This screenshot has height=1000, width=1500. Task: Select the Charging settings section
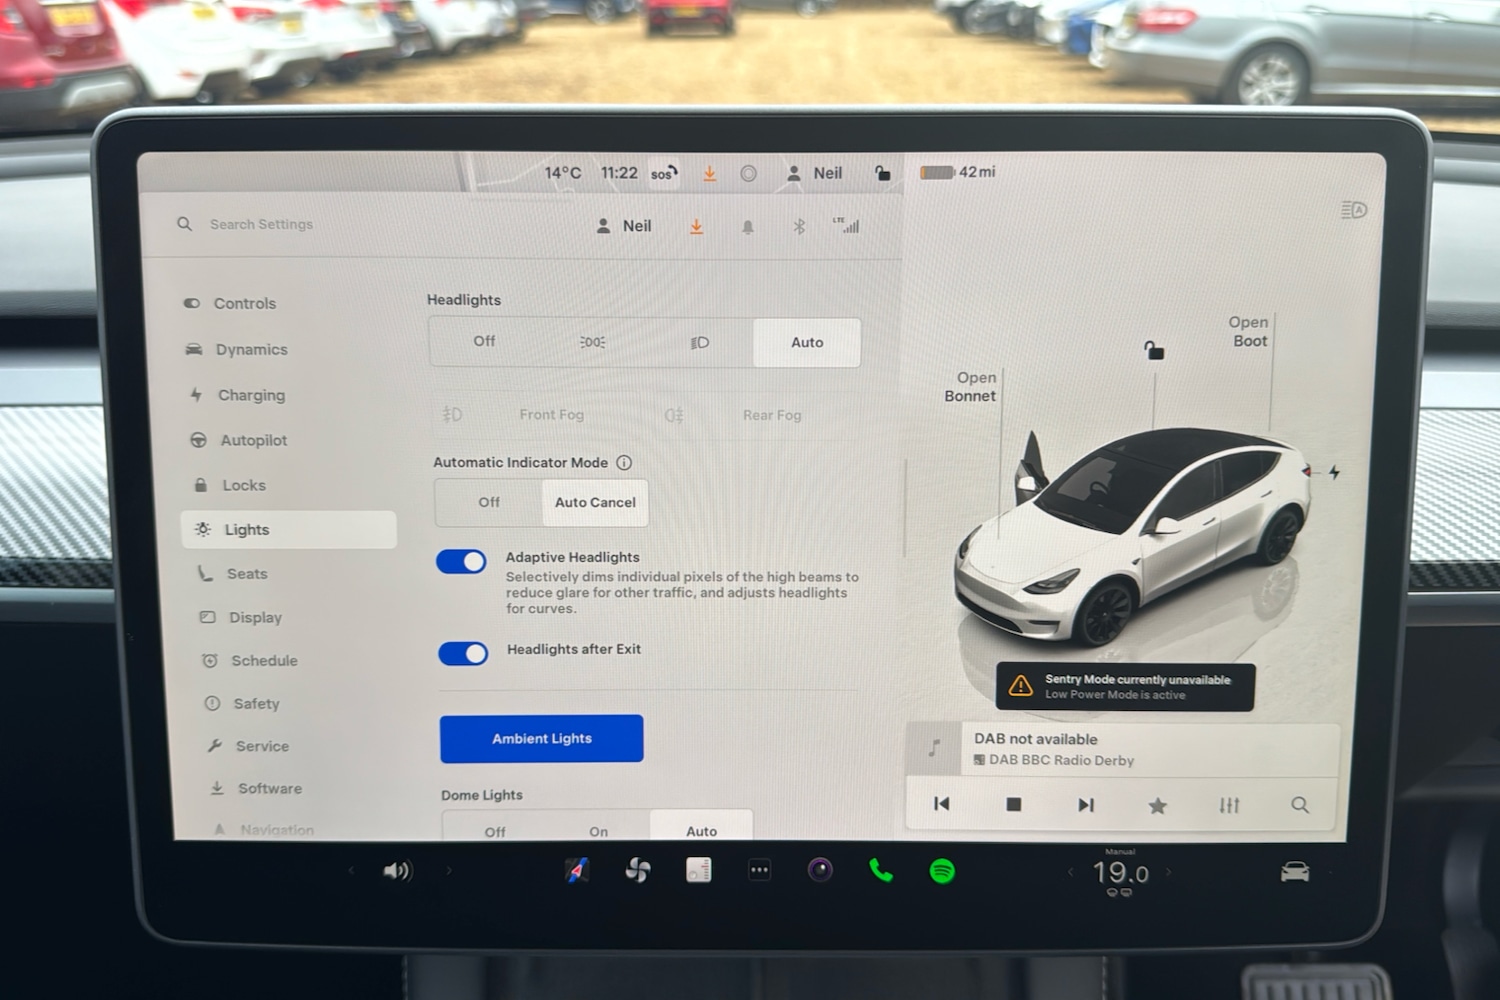point(245,395)
